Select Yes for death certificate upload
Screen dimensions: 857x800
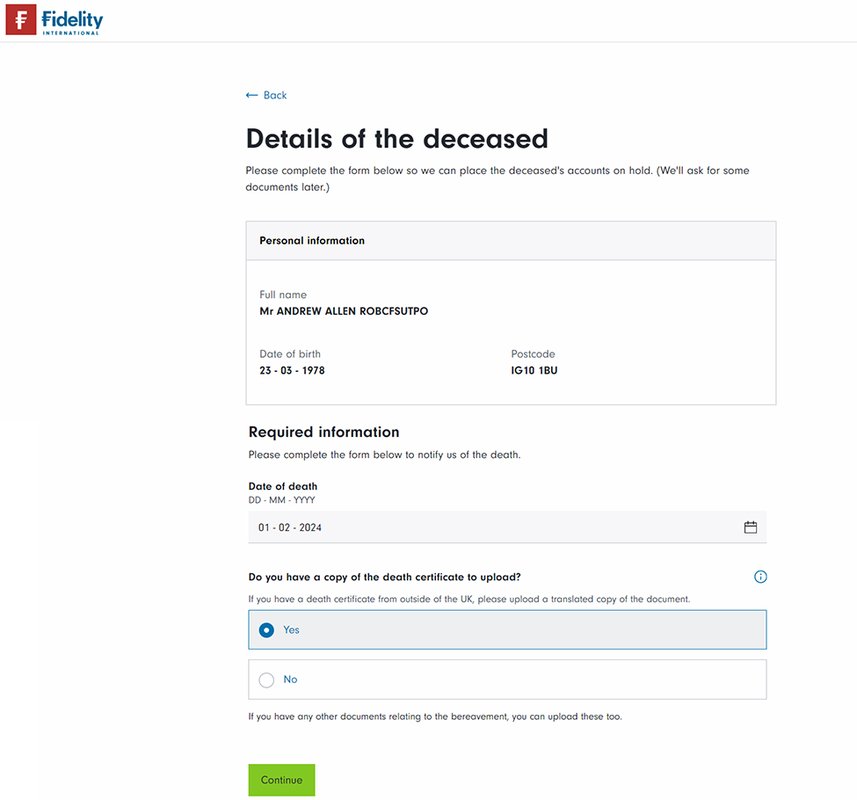266,630
